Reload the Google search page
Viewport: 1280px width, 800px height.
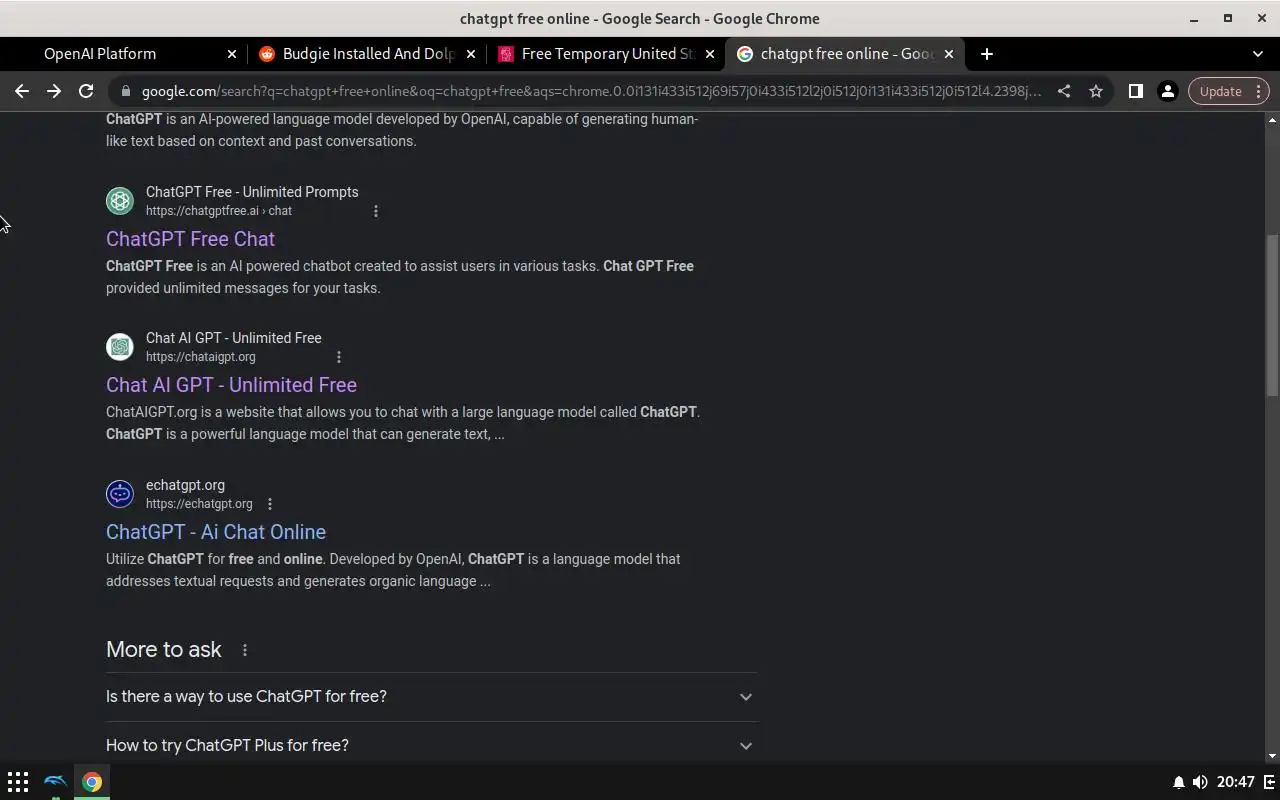coord(86,91)
